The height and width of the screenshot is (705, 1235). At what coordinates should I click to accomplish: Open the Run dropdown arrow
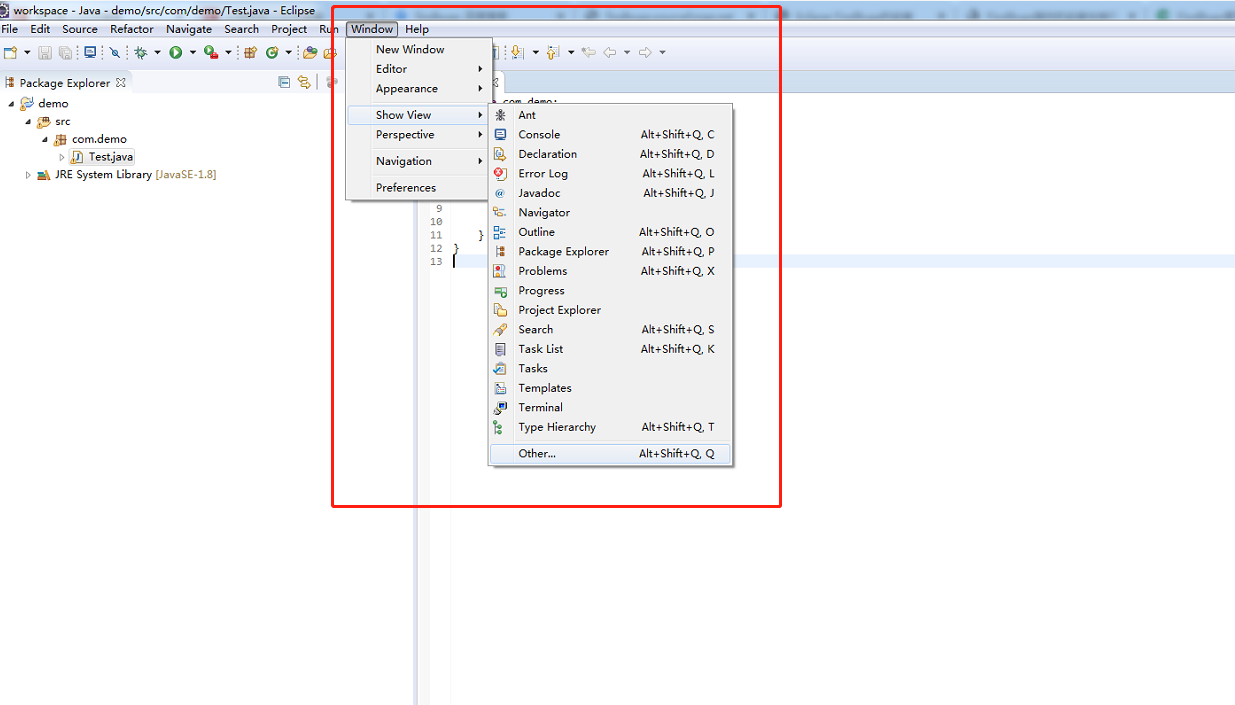[193, 52]
